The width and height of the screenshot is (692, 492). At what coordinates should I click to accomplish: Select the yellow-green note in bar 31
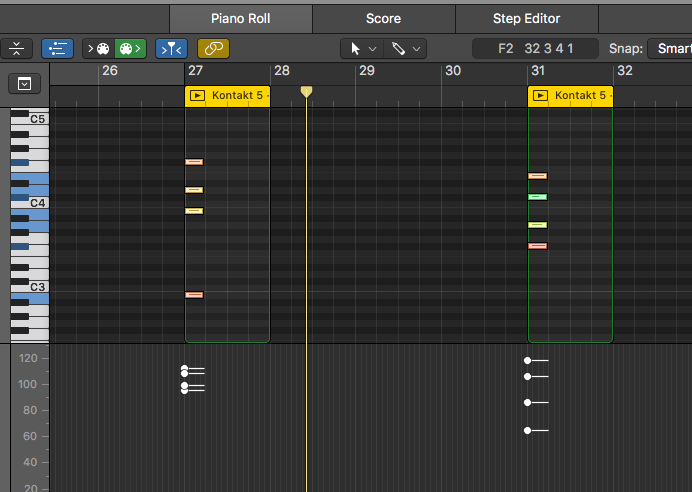(538, 225)
